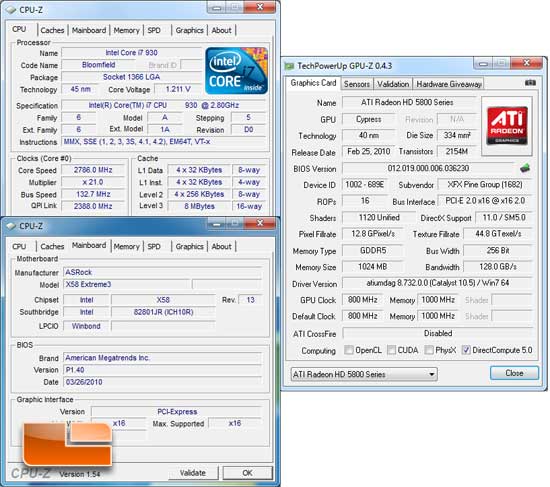The height and width of the screenshot is (487, 550).
Task: Click the Manufacturer value ASRock
Action: coord(162,272)
